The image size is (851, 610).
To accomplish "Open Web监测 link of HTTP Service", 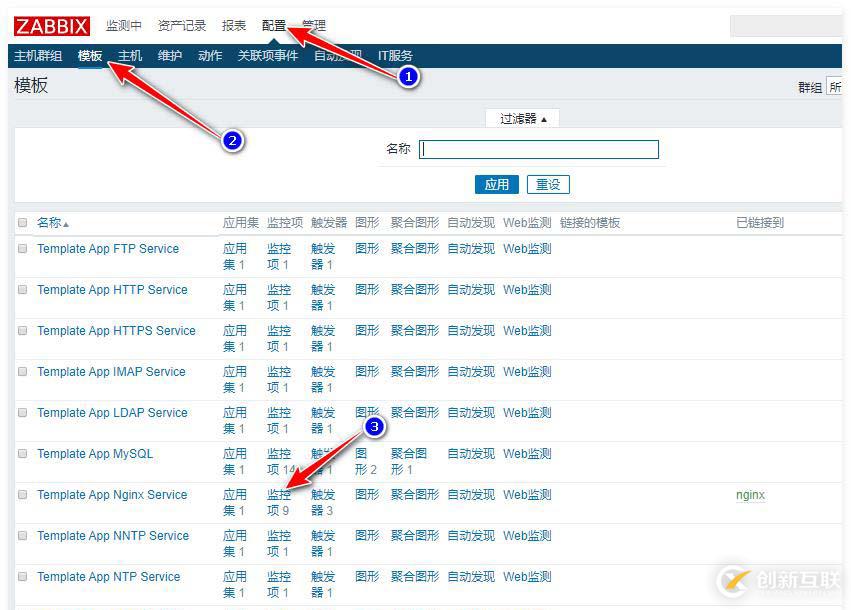I will point(527,290).
